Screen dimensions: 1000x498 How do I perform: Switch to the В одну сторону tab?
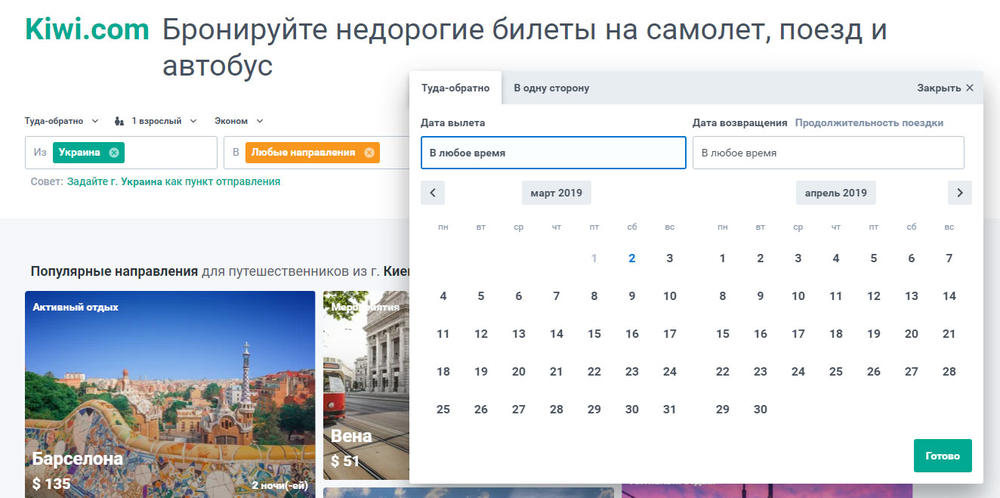point(552,88)
